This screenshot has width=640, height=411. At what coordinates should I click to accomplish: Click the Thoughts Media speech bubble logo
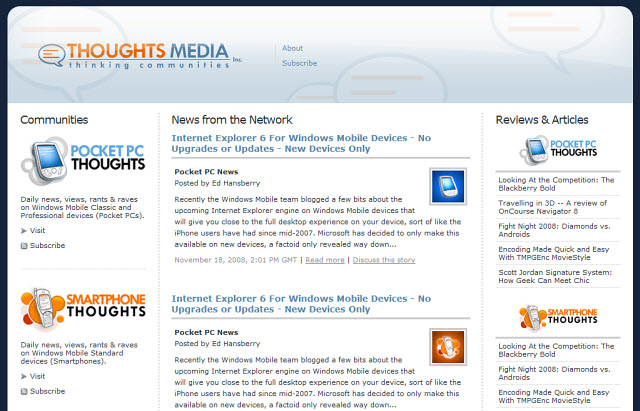(x=51, y=55)
